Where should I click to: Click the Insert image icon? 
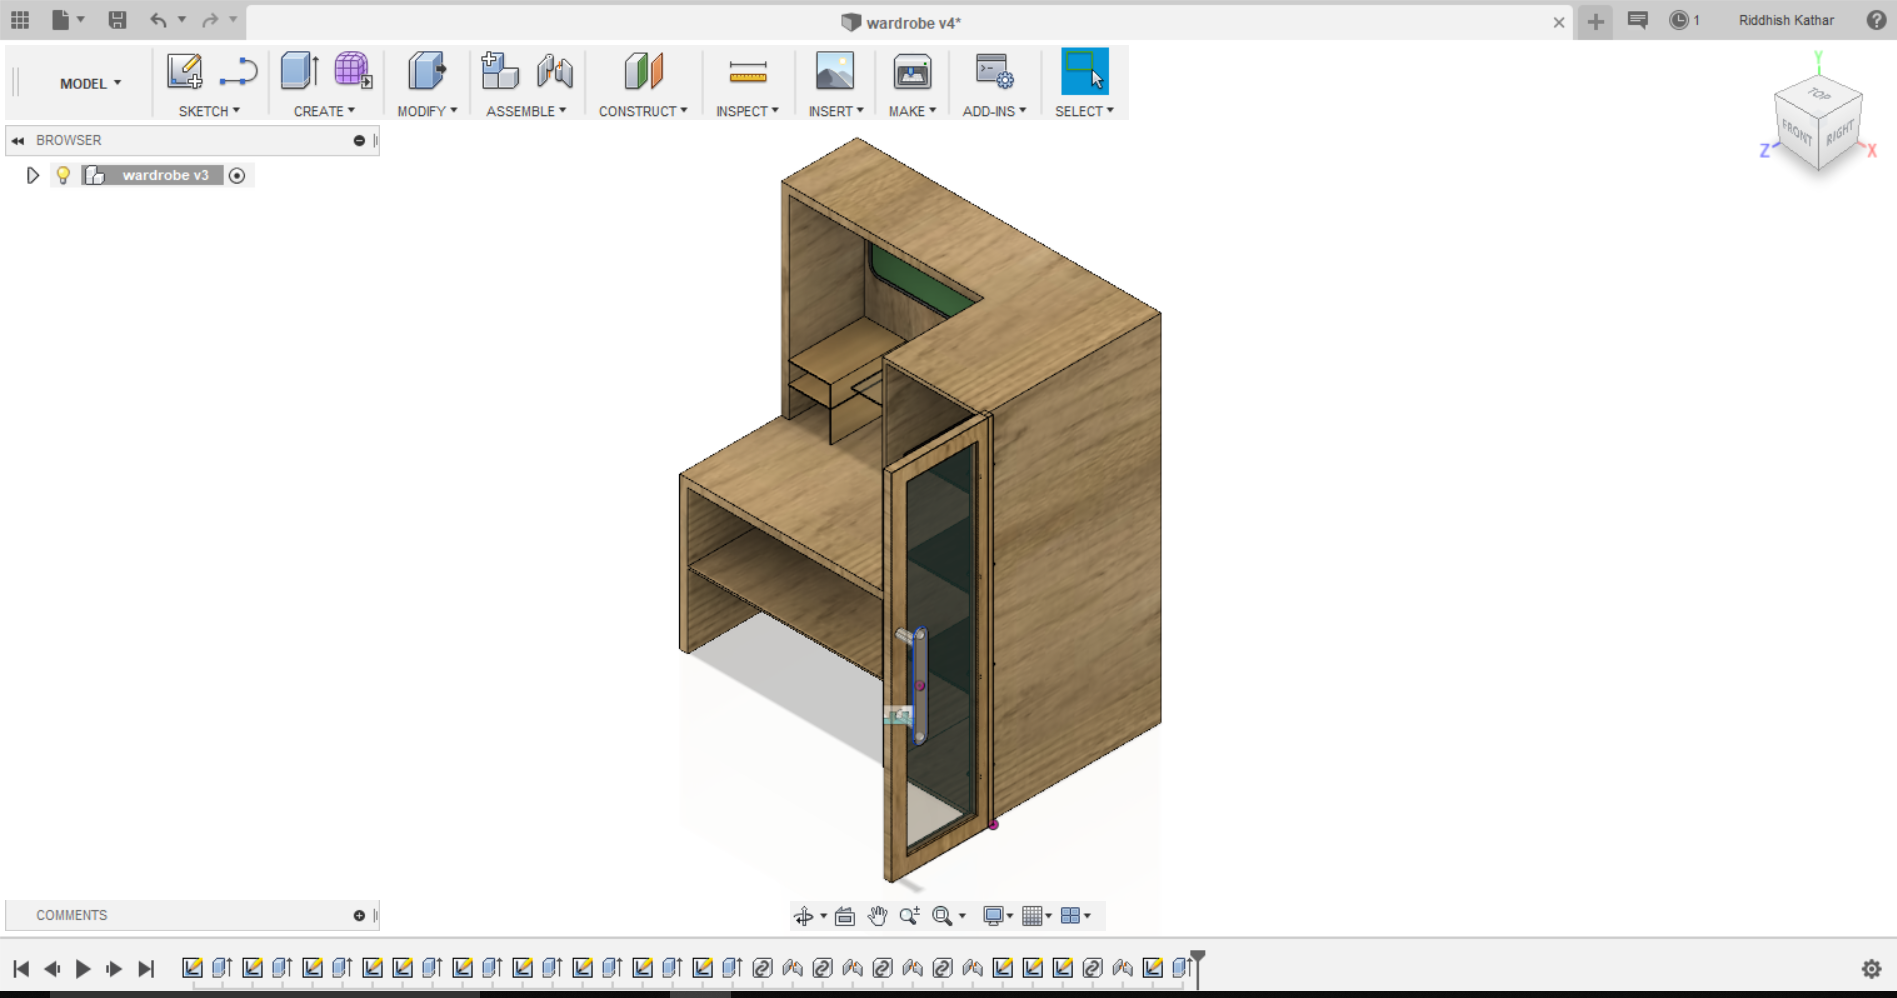[835, 72]
